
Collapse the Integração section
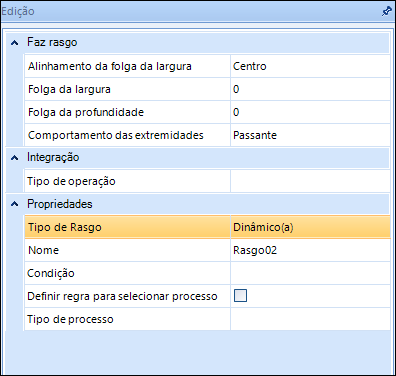(14, 158)
